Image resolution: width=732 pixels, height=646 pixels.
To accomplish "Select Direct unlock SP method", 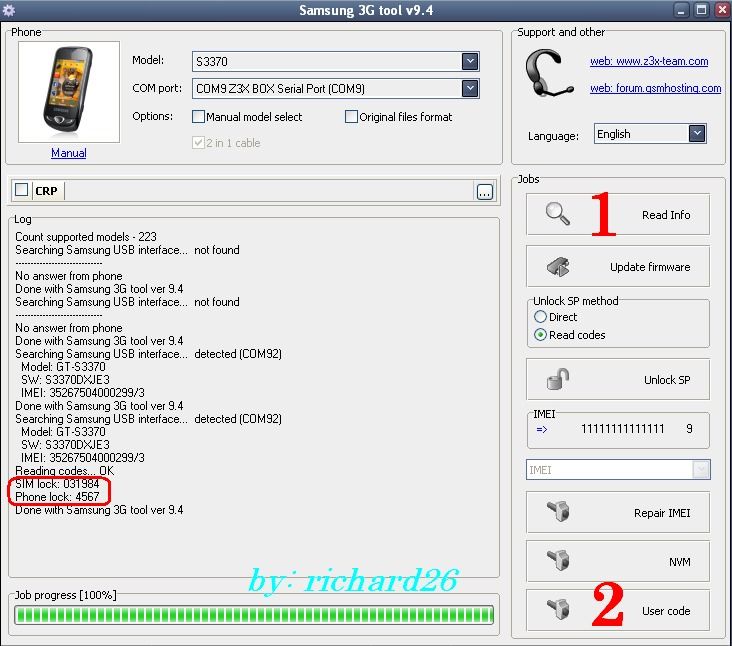I will pos(540,316).
